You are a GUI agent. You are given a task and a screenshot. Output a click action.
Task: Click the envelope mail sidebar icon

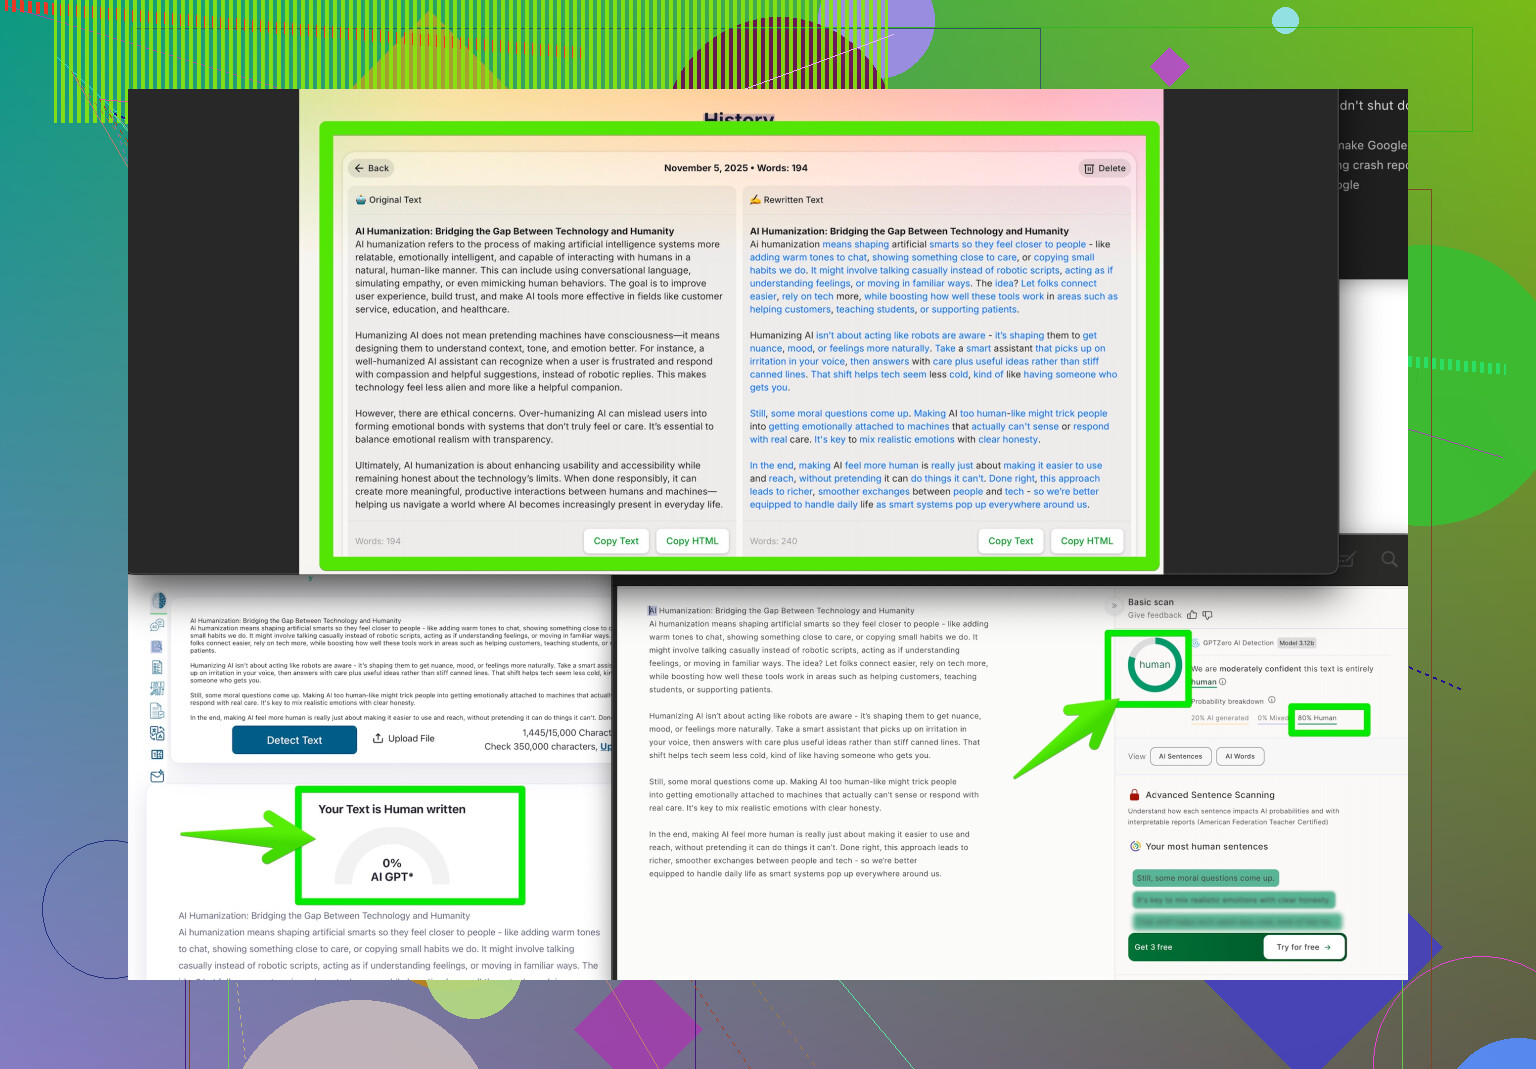[x=157, y=776]
